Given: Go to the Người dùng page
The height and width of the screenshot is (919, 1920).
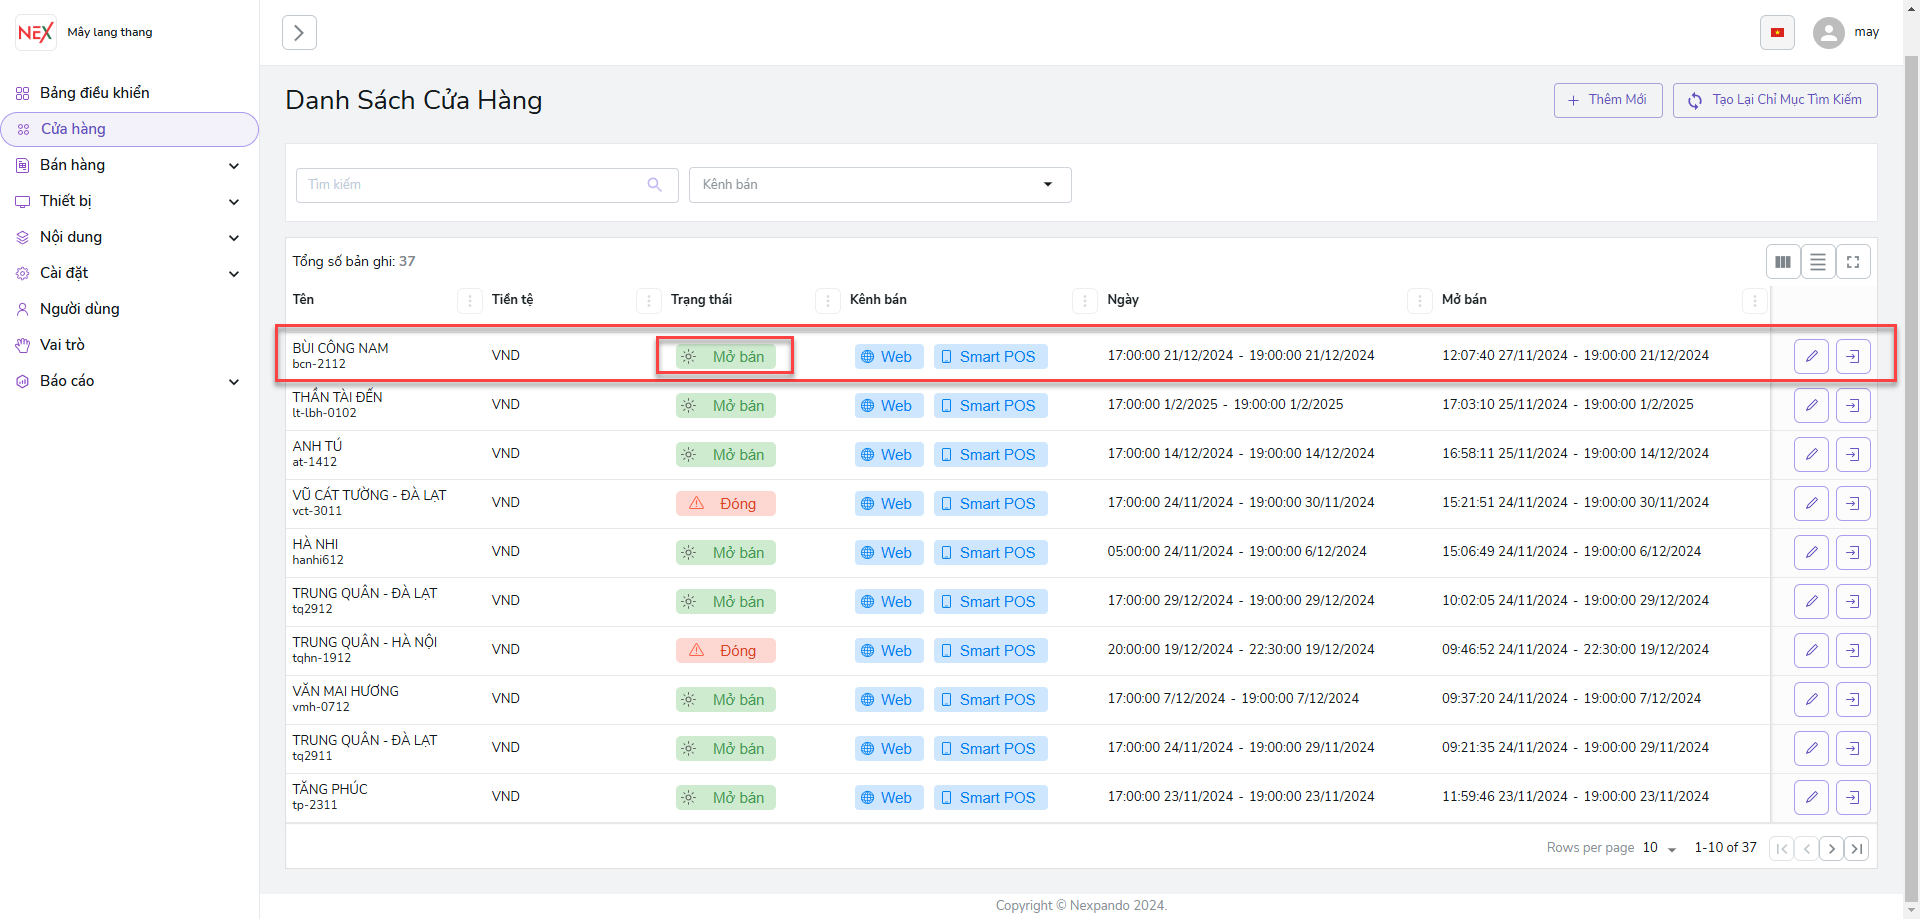Looking at the screenshot, I should (79, 309).
